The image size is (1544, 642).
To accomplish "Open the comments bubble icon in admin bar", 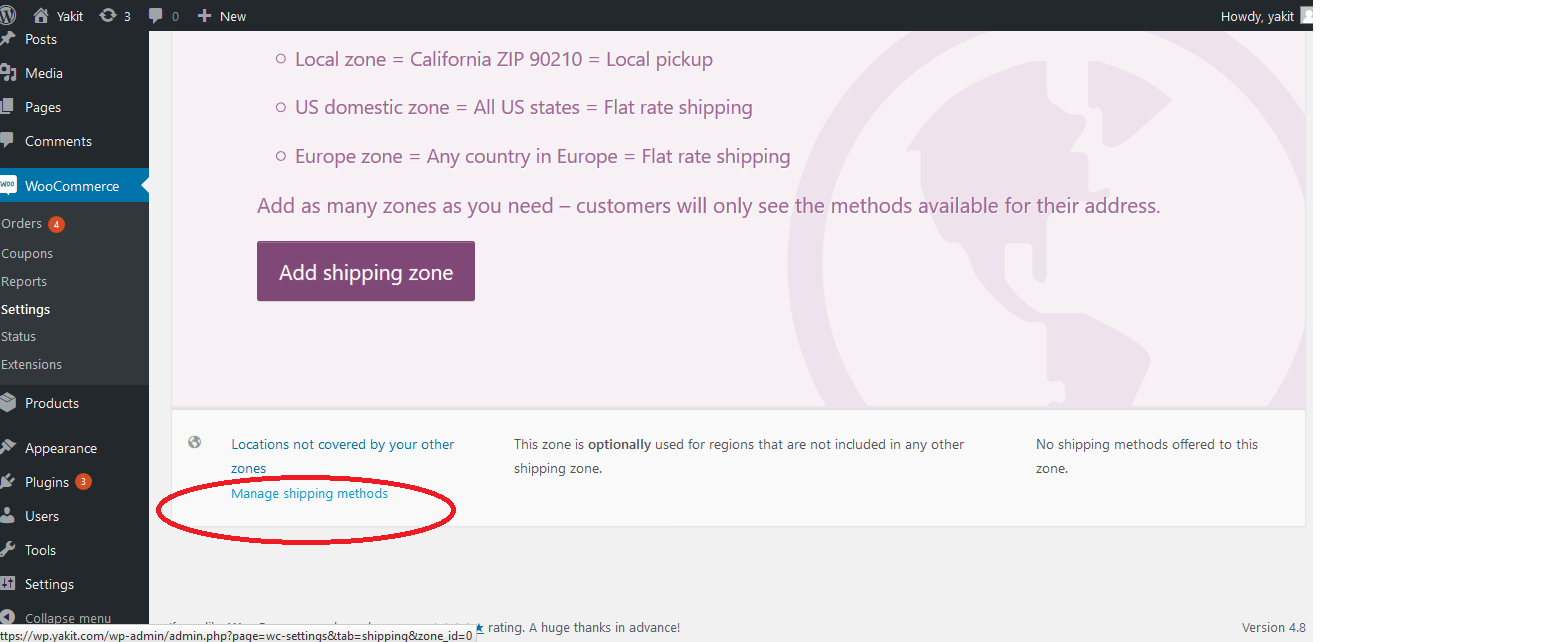I will [156, 16].
